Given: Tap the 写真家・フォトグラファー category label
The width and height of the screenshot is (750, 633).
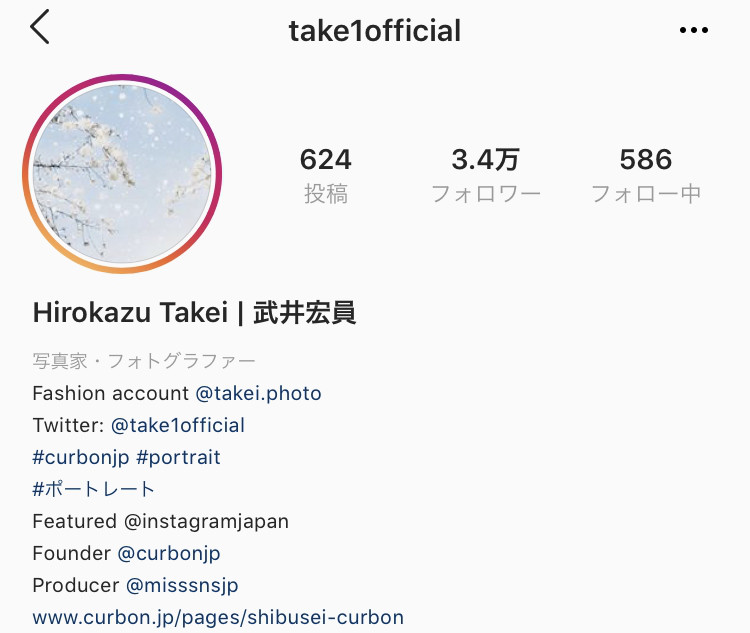Looking at the screenshot, I should click(144, 361).
